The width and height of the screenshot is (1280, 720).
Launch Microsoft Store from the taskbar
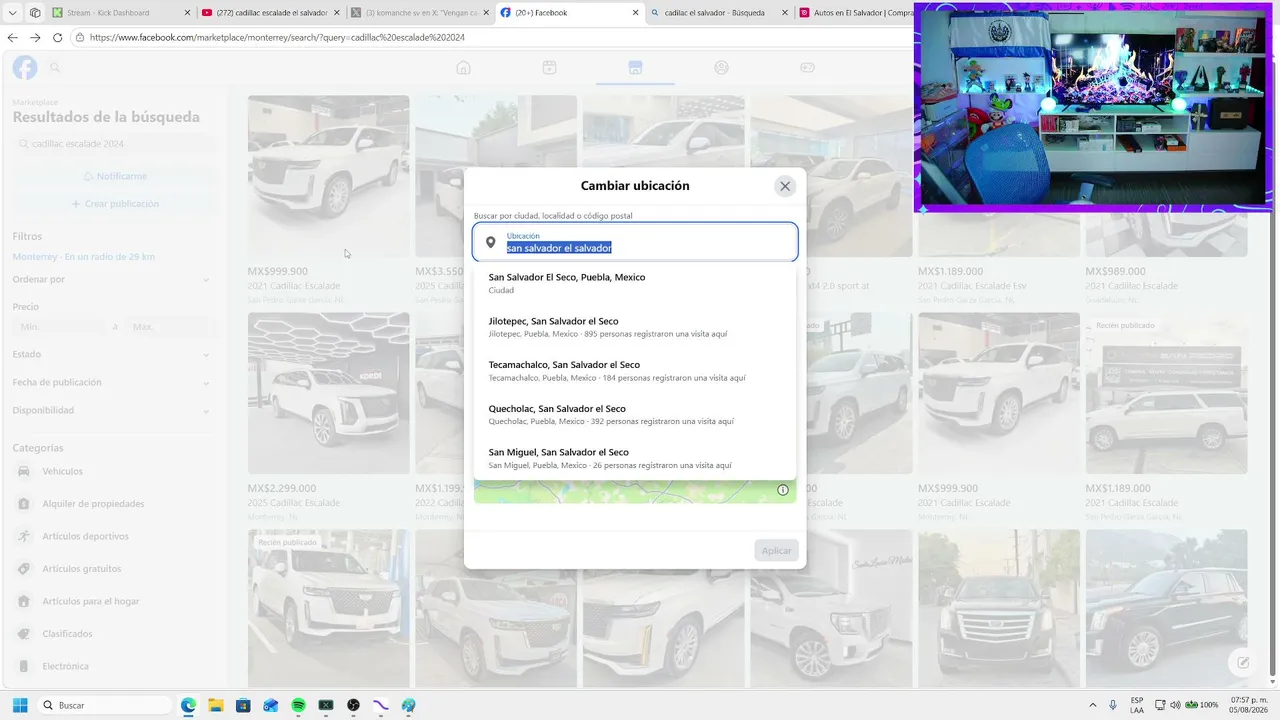click(243, 705)
